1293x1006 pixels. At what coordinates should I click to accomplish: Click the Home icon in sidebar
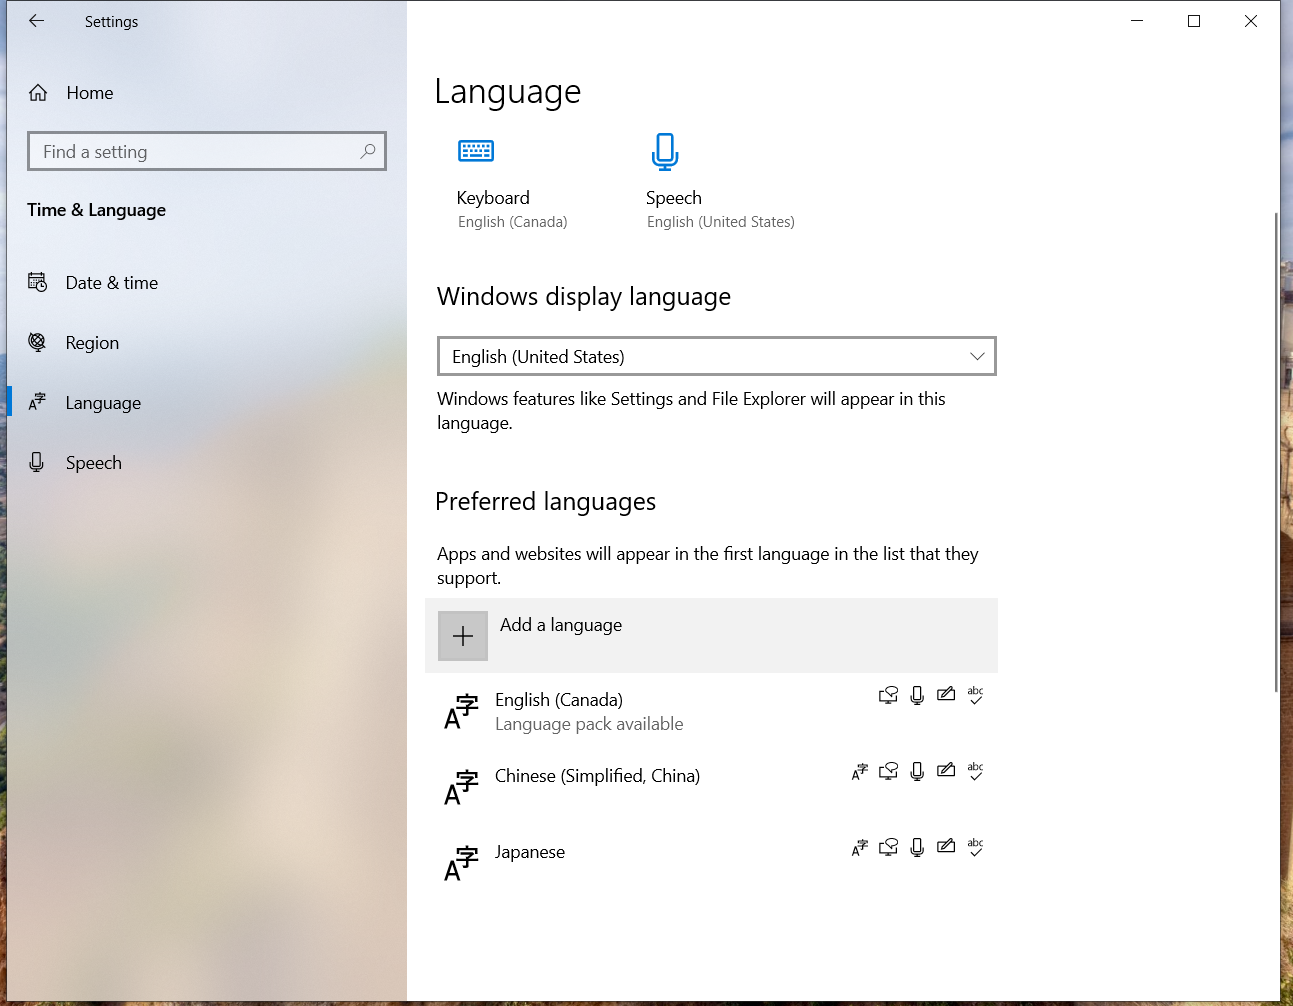pos(38,93)
